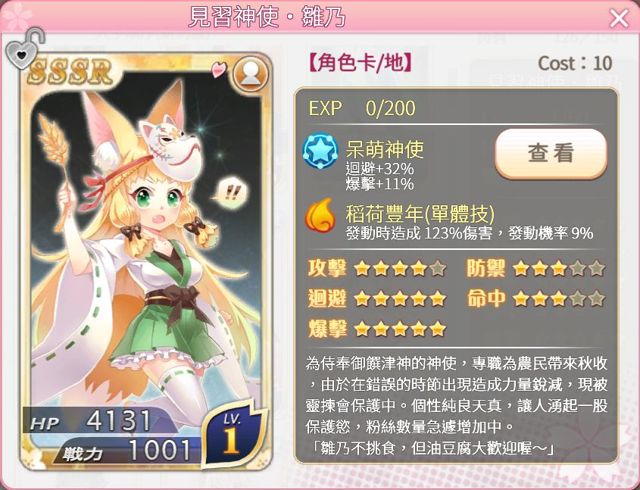Open the profile avatar icon on the card
Viewport: 640px width, 490px height.
(251, 74)
